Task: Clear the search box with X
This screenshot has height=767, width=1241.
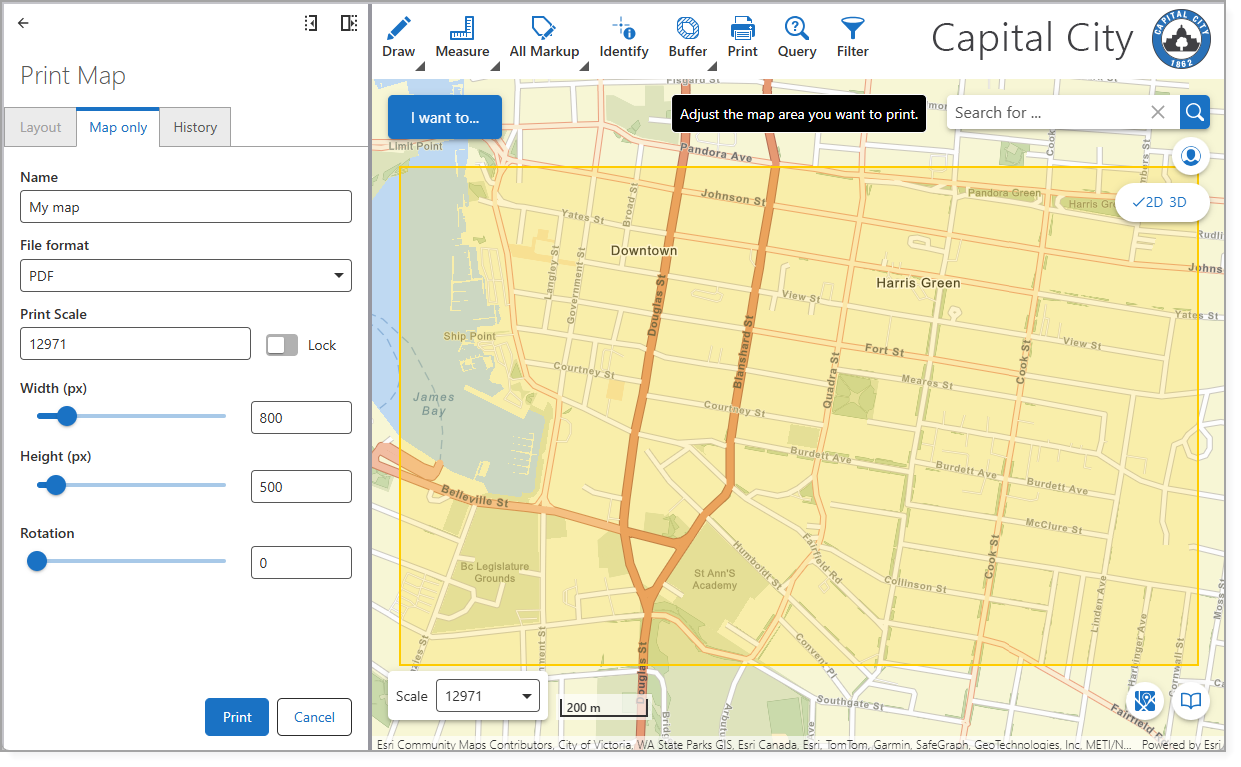Action: click(1158, 112)
